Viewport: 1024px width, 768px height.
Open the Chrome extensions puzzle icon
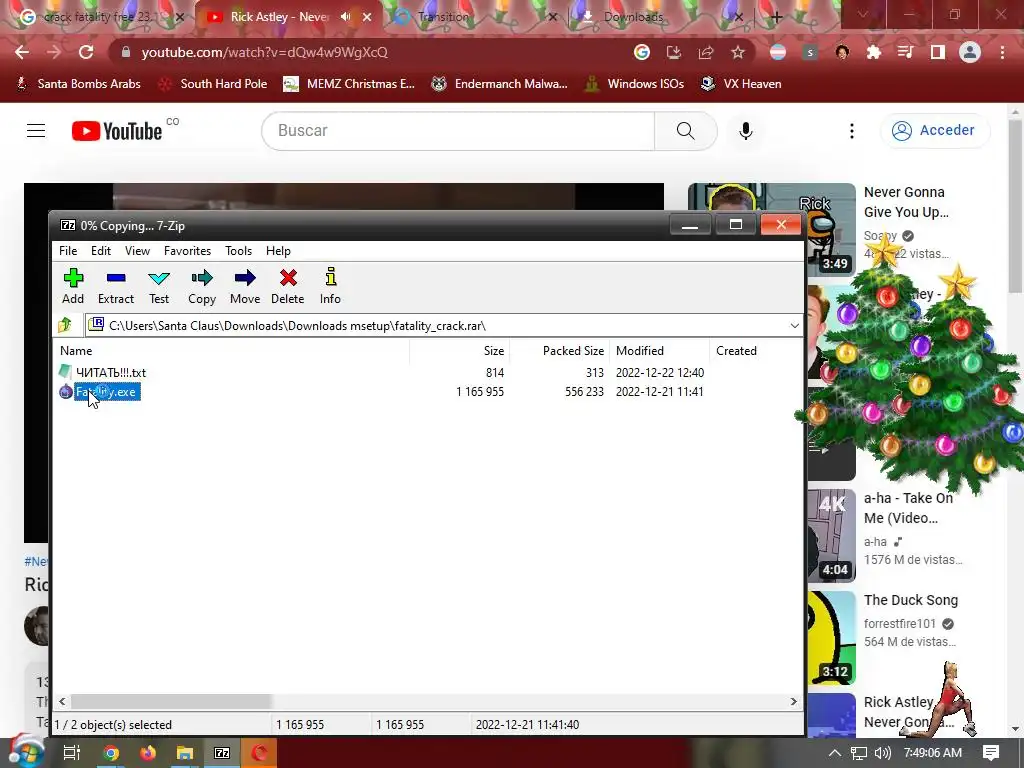click(x=874, y=52)
